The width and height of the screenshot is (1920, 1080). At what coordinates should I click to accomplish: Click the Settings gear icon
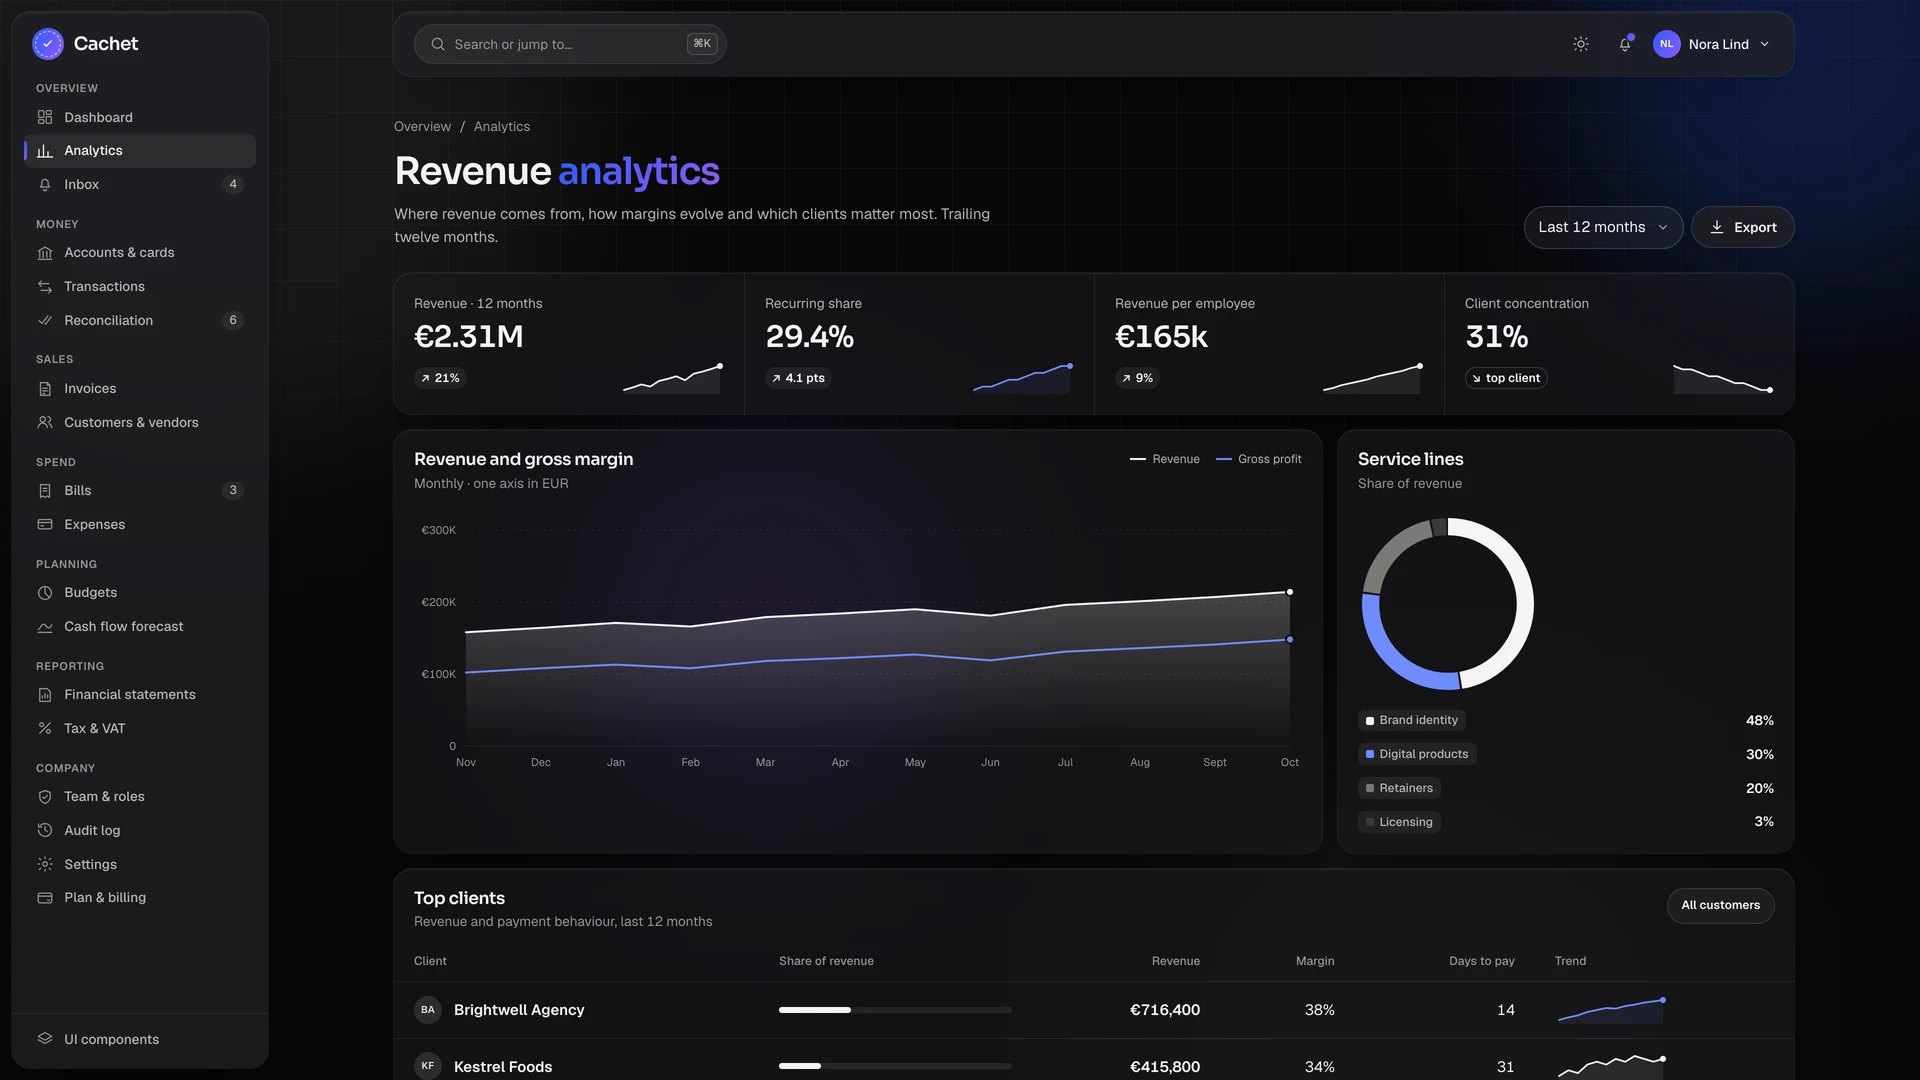click(x=45, y=865)
